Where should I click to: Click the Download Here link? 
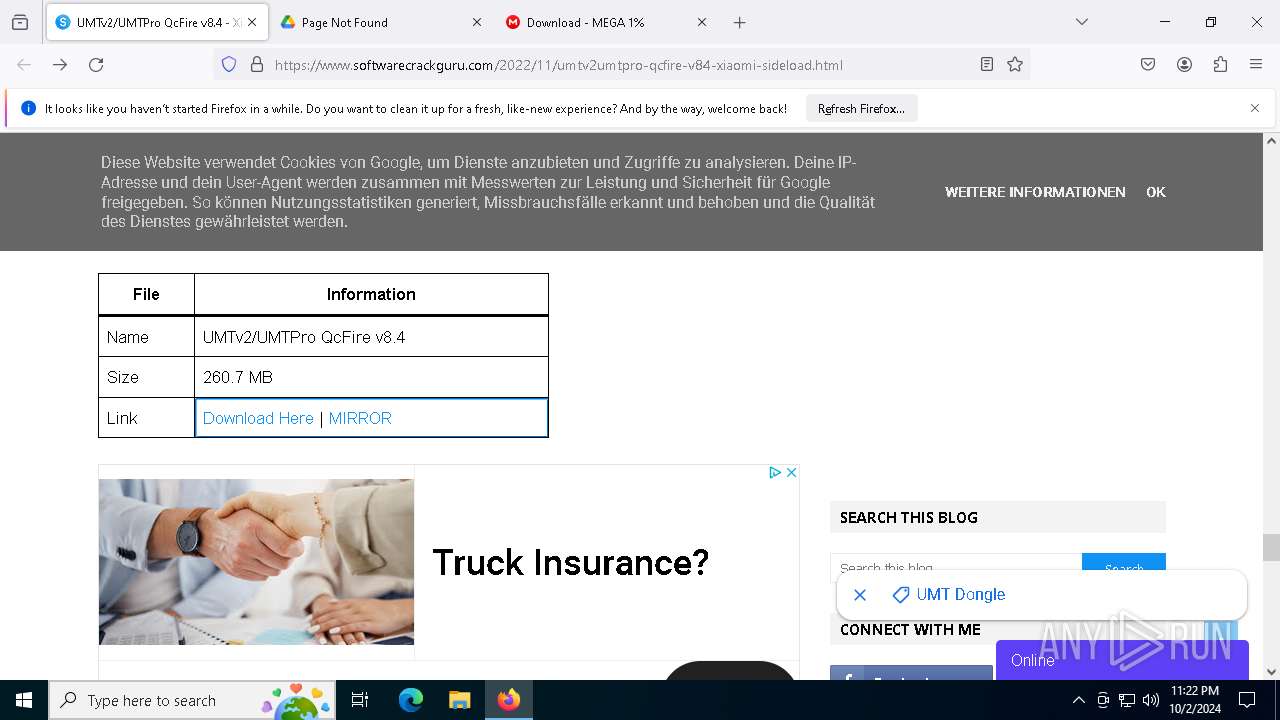pos(258,418)
